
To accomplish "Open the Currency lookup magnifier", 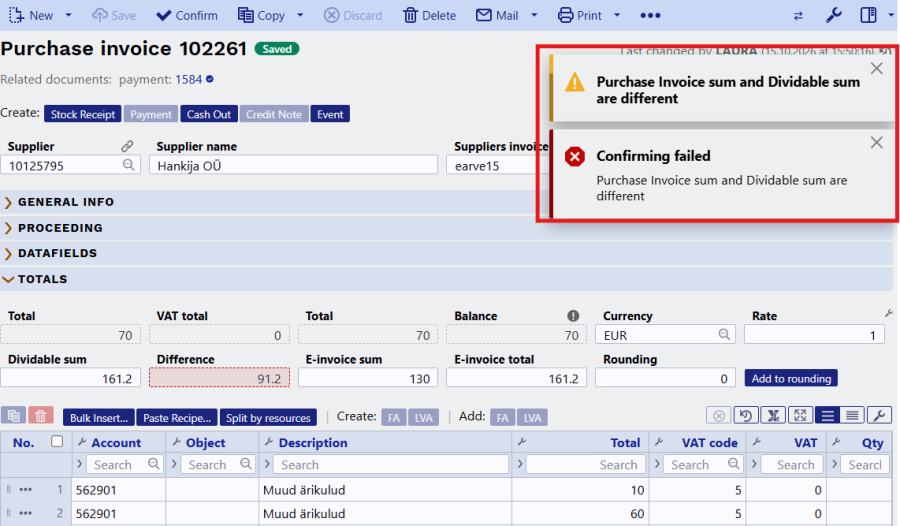I will coord(724,334).
